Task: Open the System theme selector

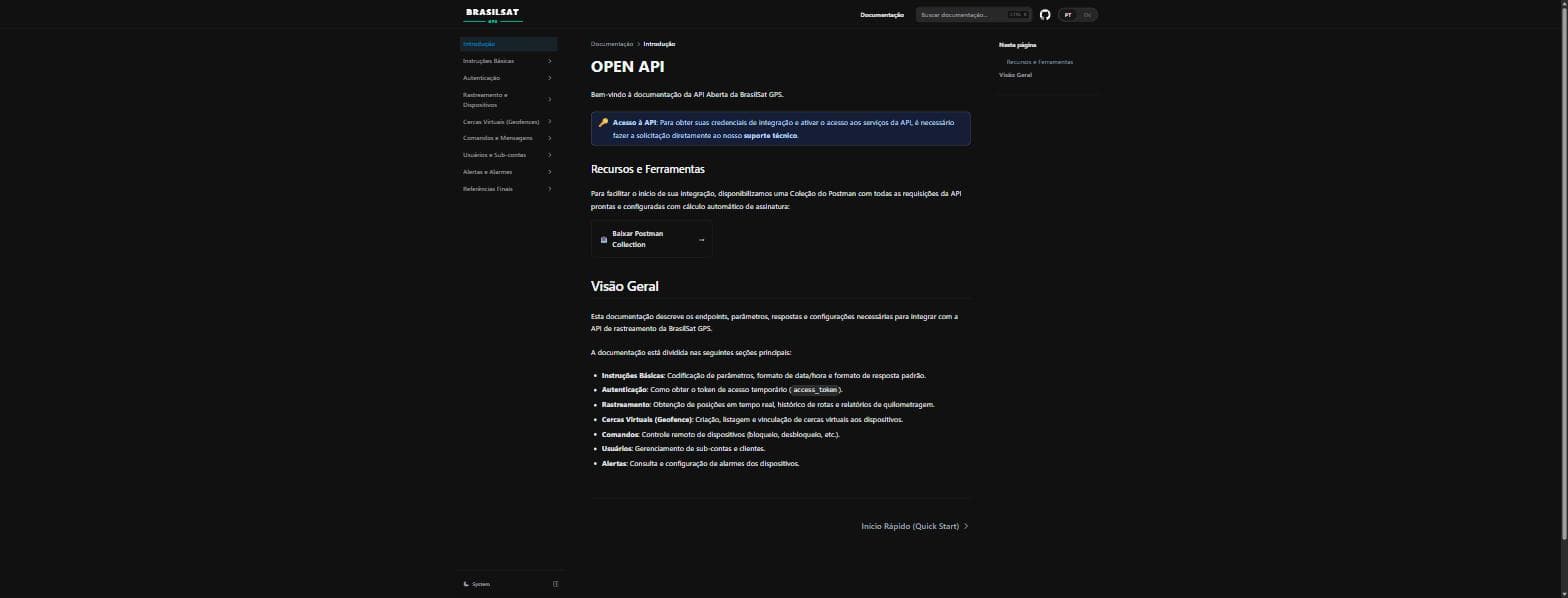Action: pyautogui.click(x=478, y=584)
